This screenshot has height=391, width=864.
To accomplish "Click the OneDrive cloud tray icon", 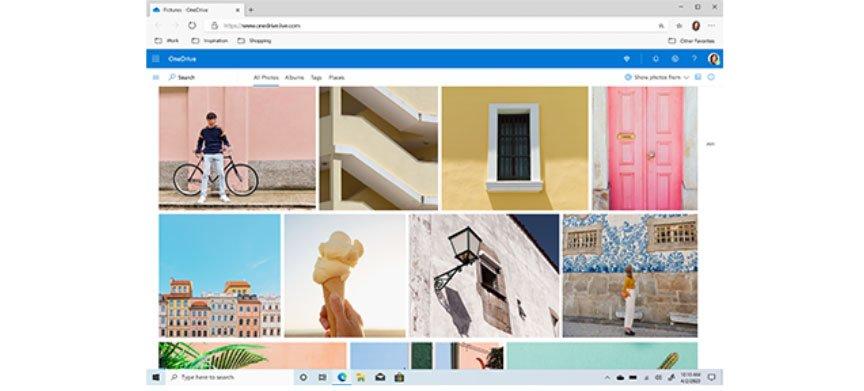I will (x=620, y=377).
